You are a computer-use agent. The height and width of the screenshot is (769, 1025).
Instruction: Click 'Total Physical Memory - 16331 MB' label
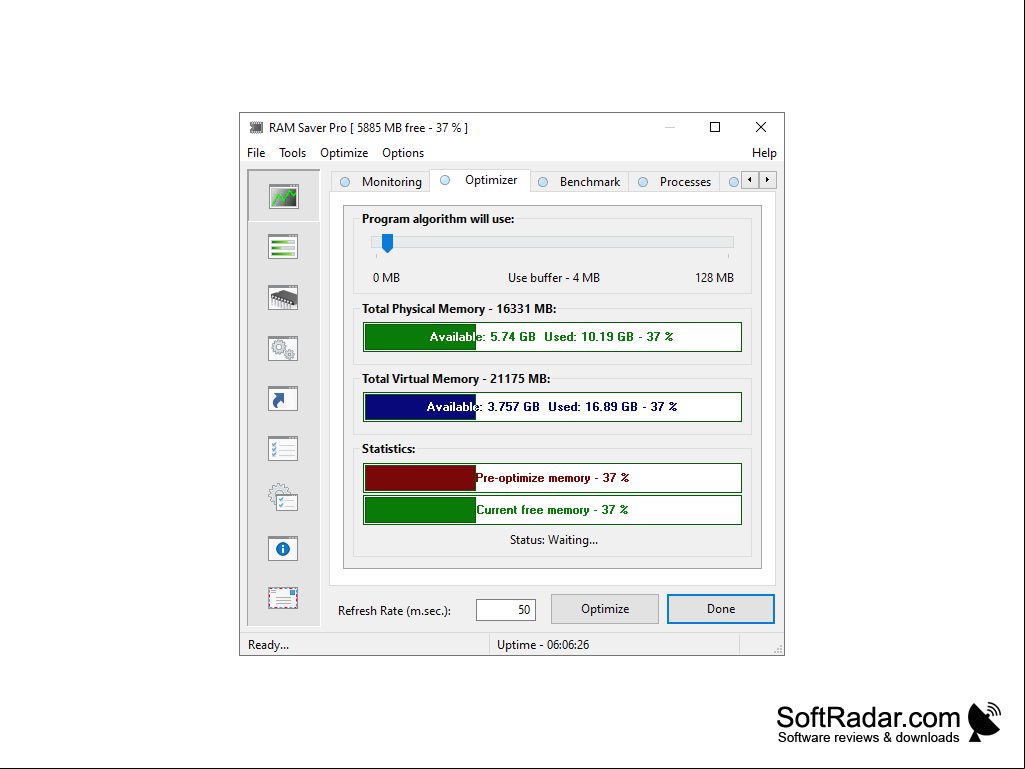tap(459, 309)
